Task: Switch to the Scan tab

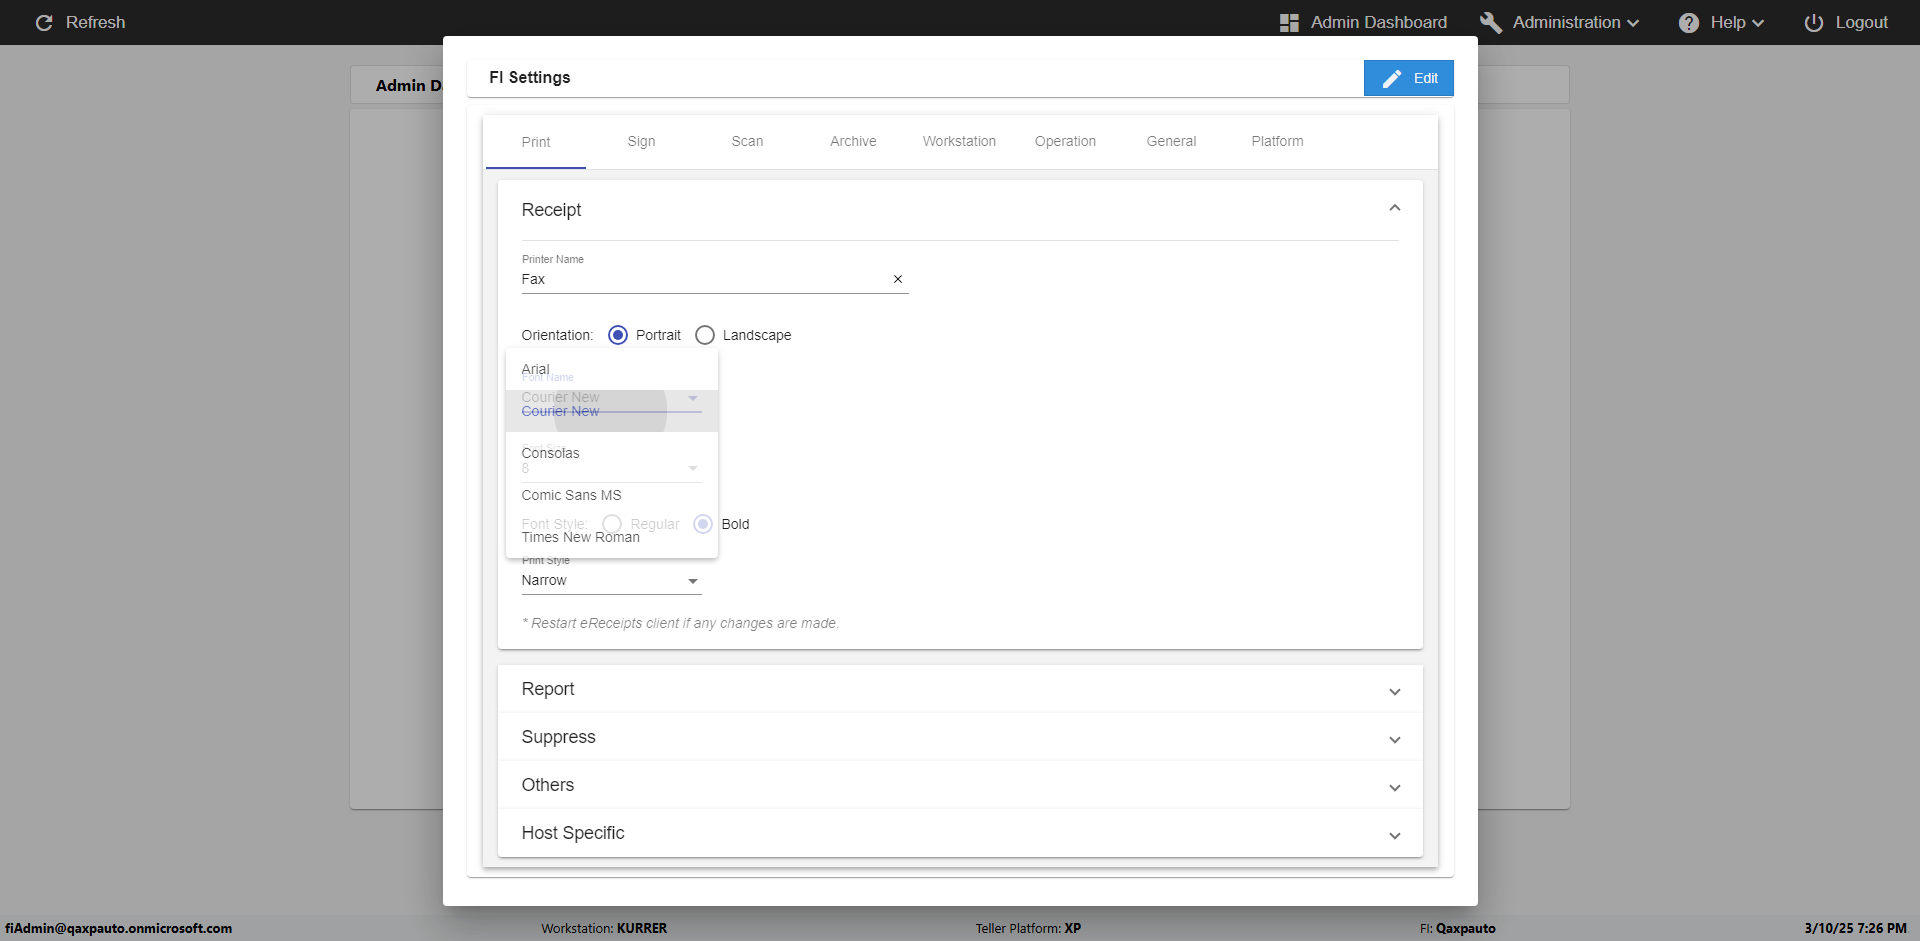Action: [747, 141]
